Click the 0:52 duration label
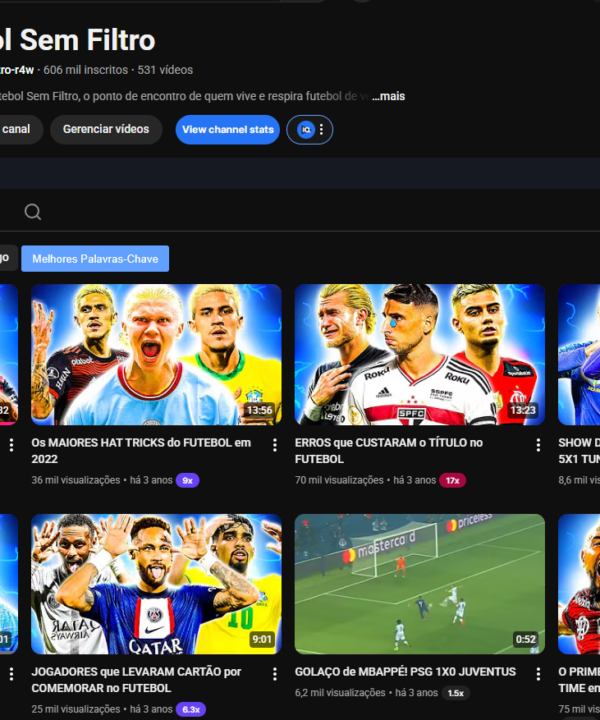Viewport: 600px width, 720px height. point(526,639)
